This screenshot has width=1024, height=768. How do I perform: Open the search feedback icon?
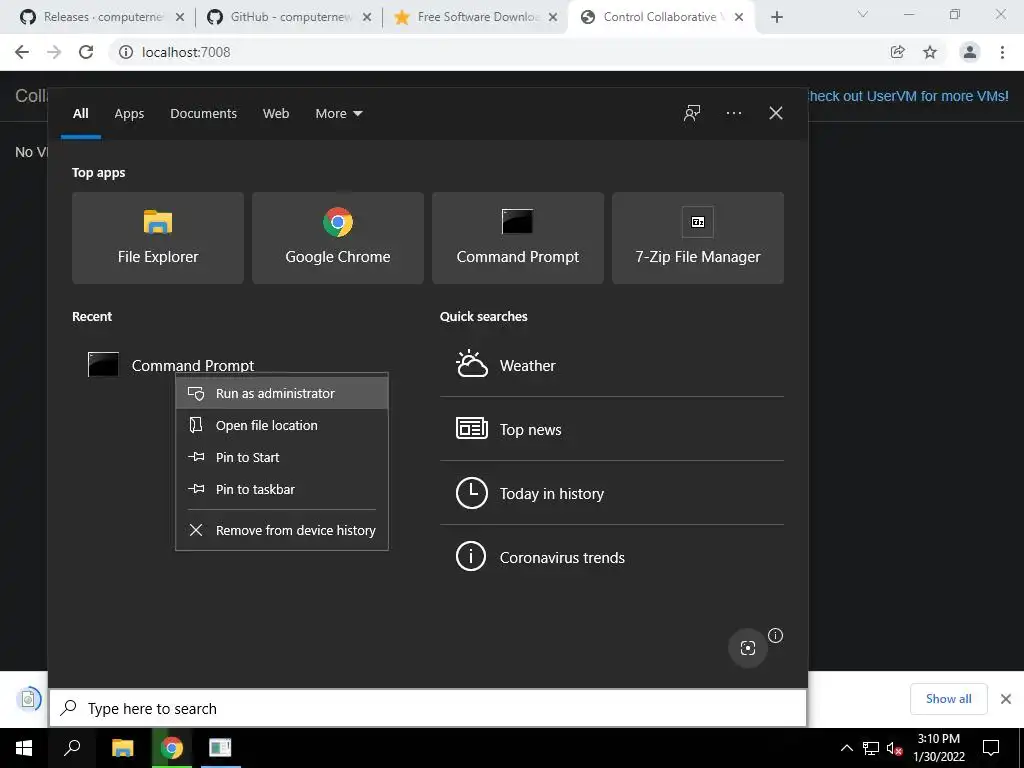[x=692, y=113]
